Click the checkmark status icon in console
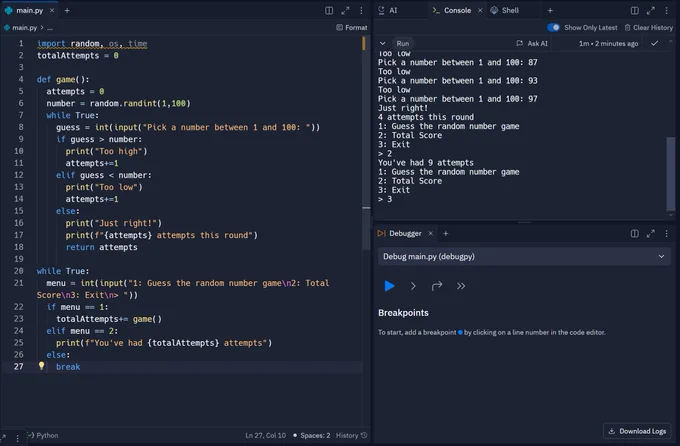This screenshot has height=446, width=680. click(x=654, y=43)
